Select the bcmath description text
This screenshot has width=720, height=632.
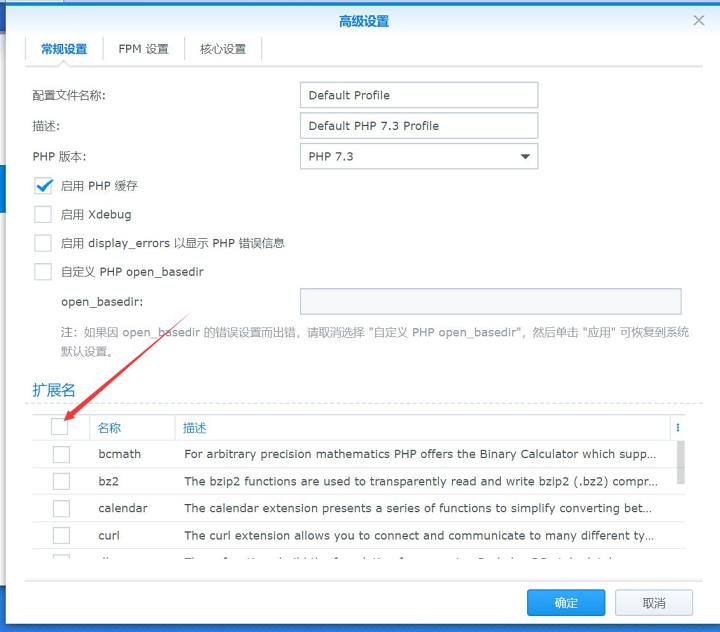420,454
